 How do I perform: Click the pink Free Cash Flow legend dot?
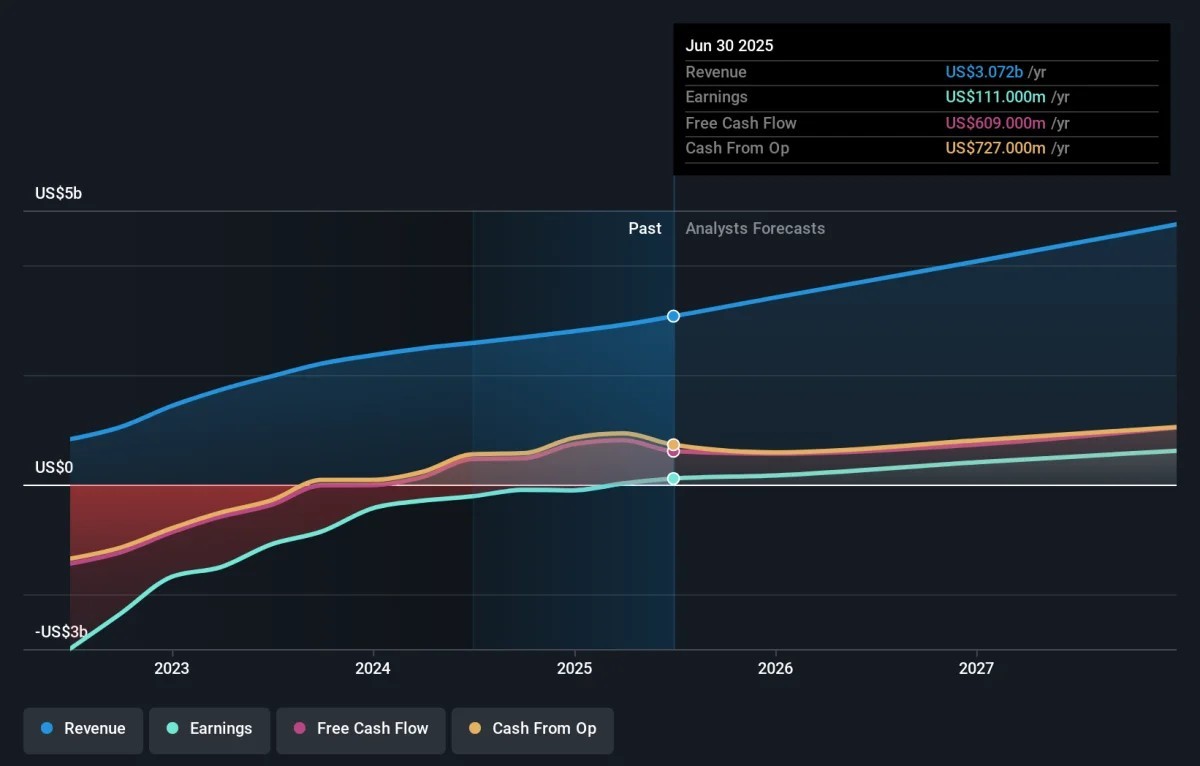pos(299,729)
